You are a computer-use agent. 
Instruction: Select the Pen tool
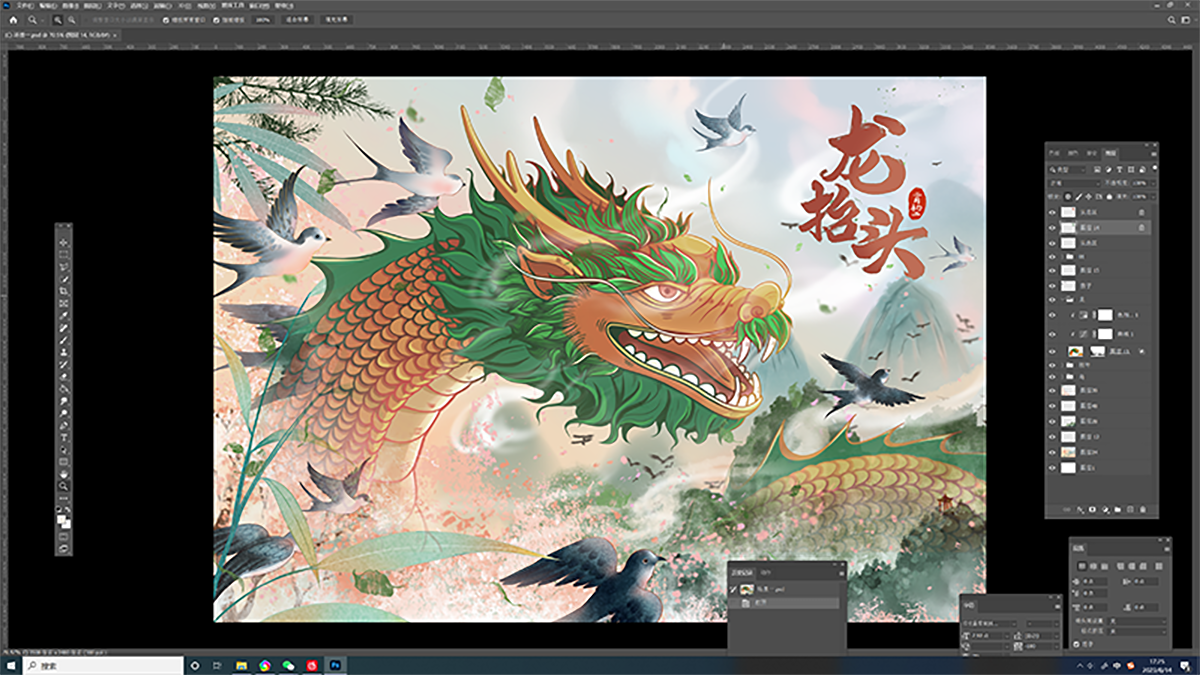63,424
